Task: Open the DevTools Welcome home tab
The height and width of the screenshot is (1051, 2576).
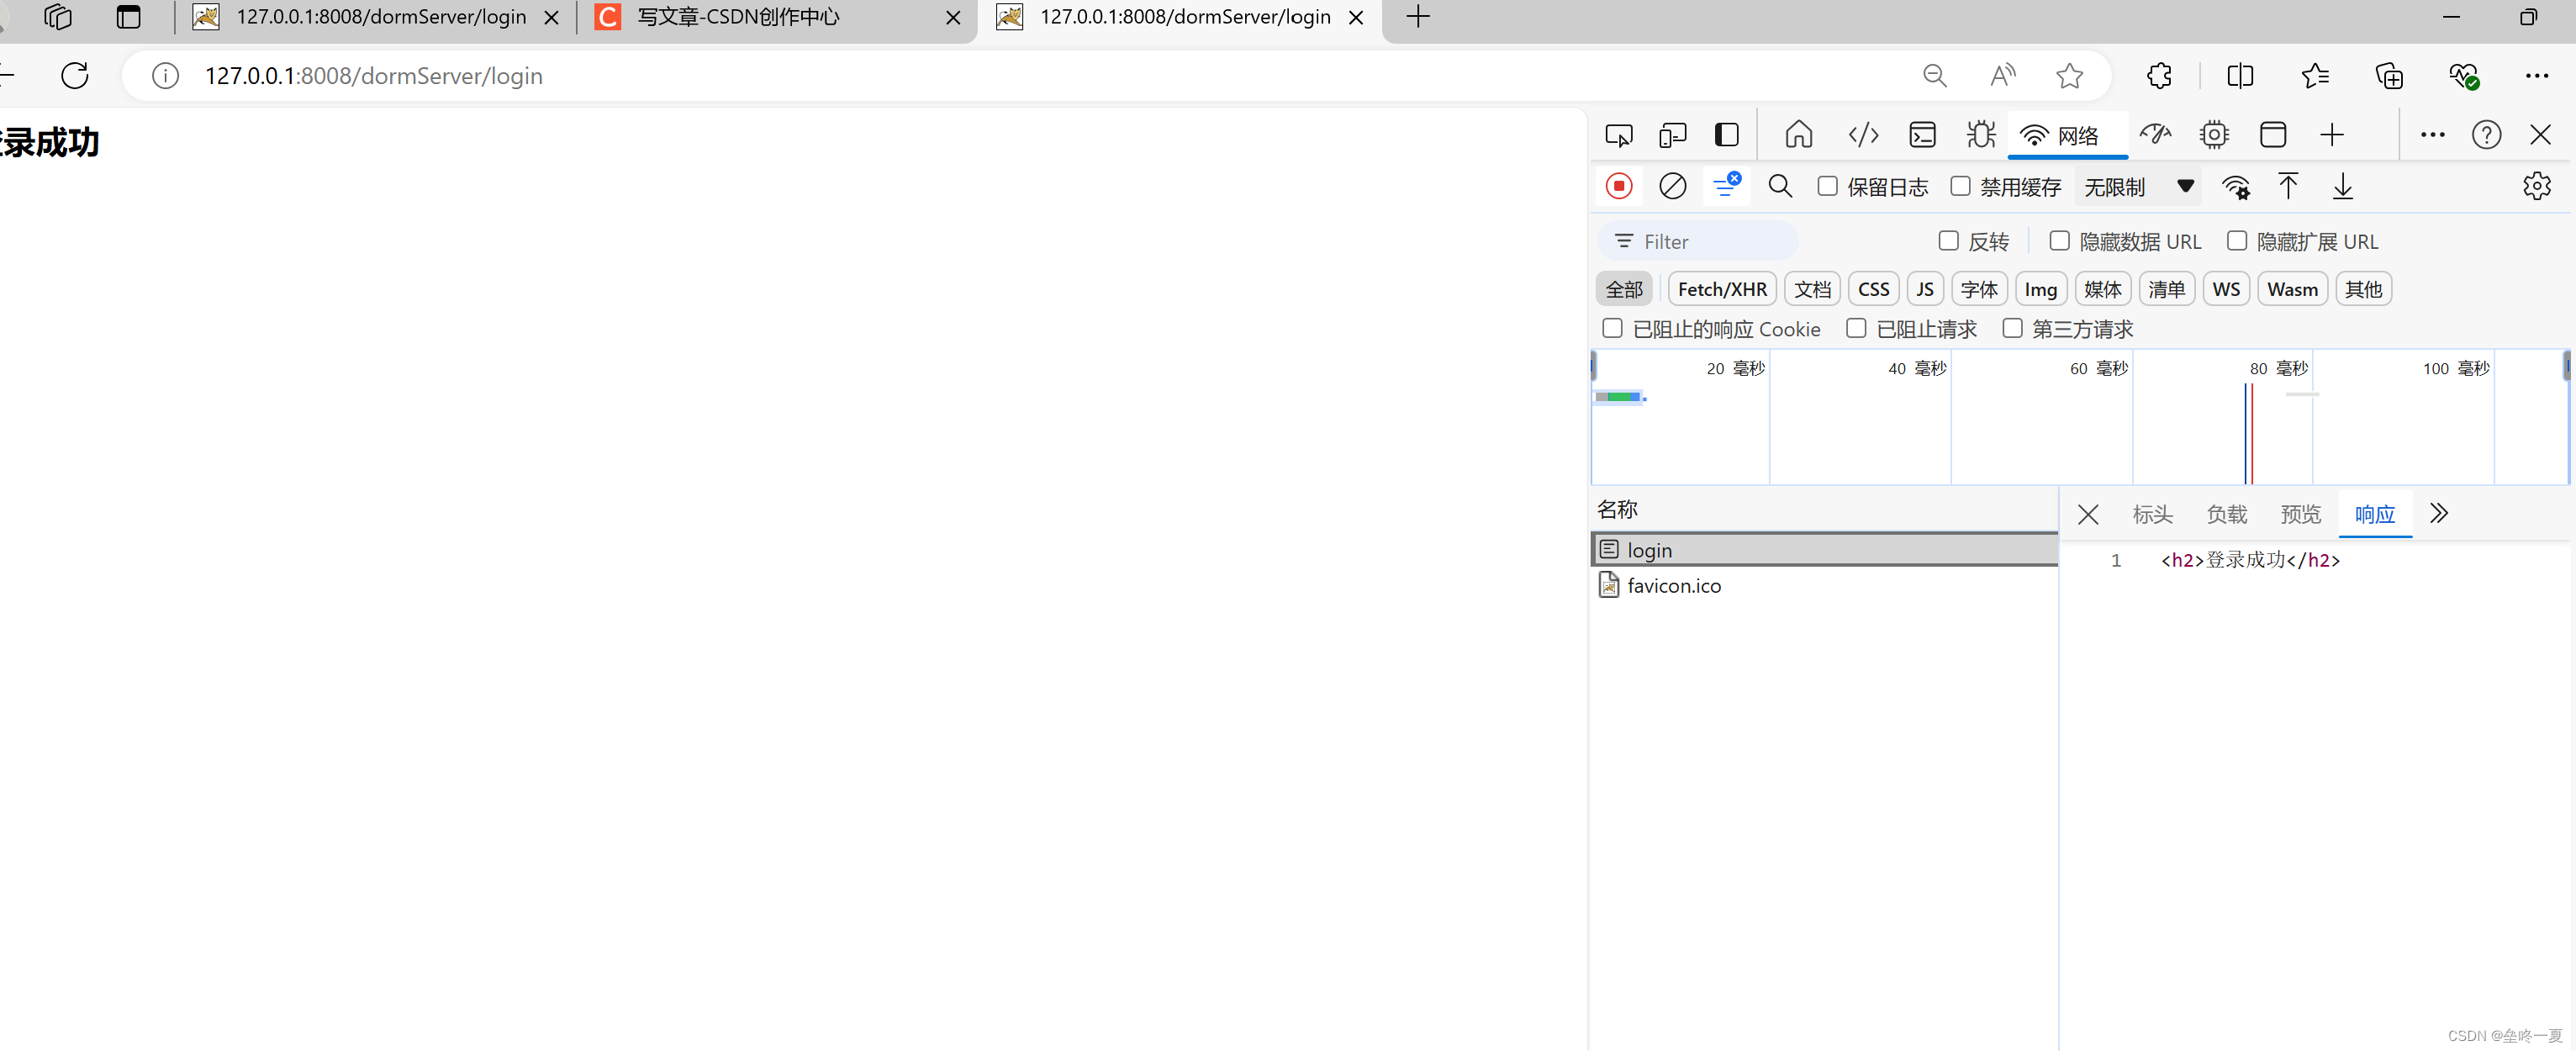Action: click(1798, 135)
